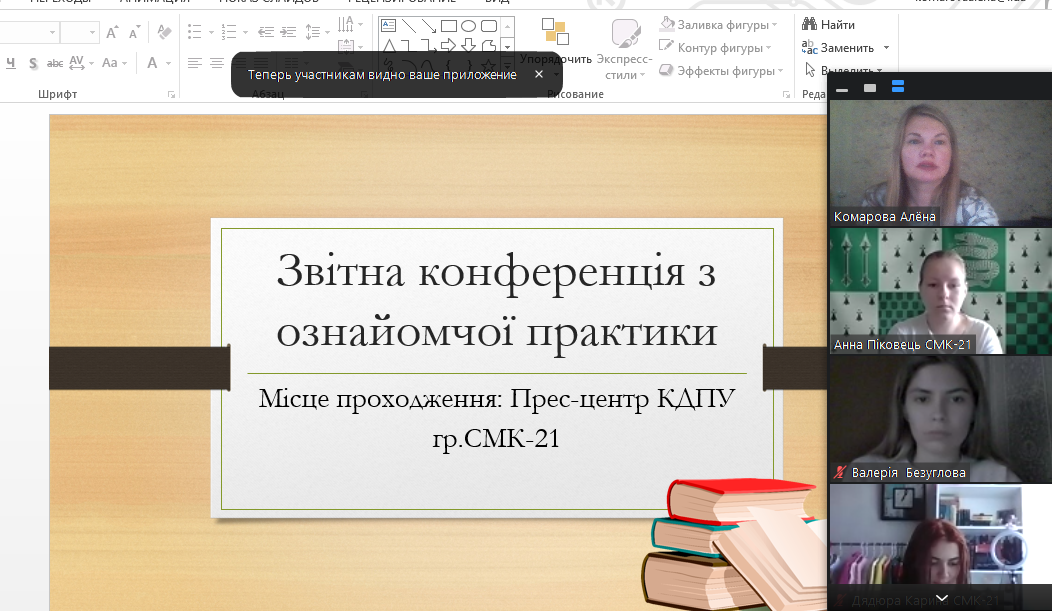Switch Zoom video panel to gallery layout
This screenshot has height=611, width=1052.
point(898,88)
